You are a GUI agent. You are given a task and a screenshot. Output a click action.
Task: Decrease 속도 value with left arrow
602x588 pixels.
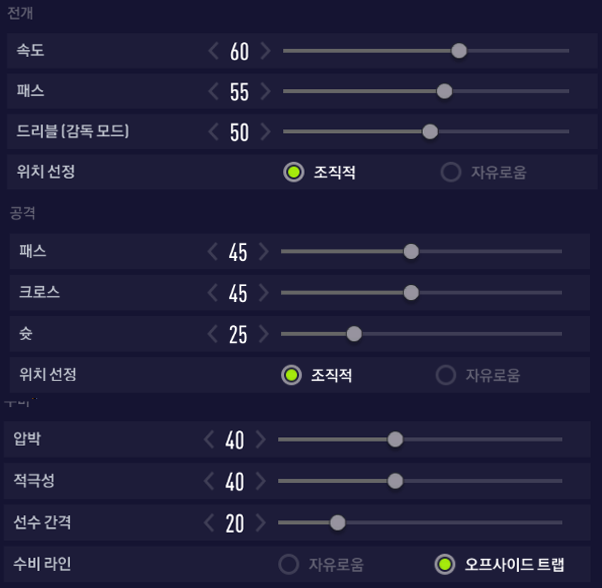213,51
